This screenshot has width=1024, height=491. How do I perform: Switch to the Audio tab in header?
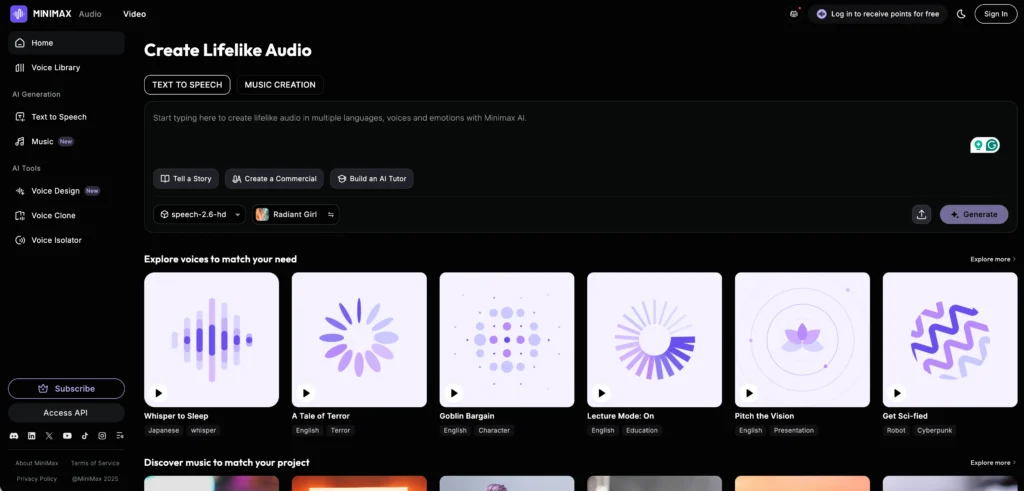(90, 14)
